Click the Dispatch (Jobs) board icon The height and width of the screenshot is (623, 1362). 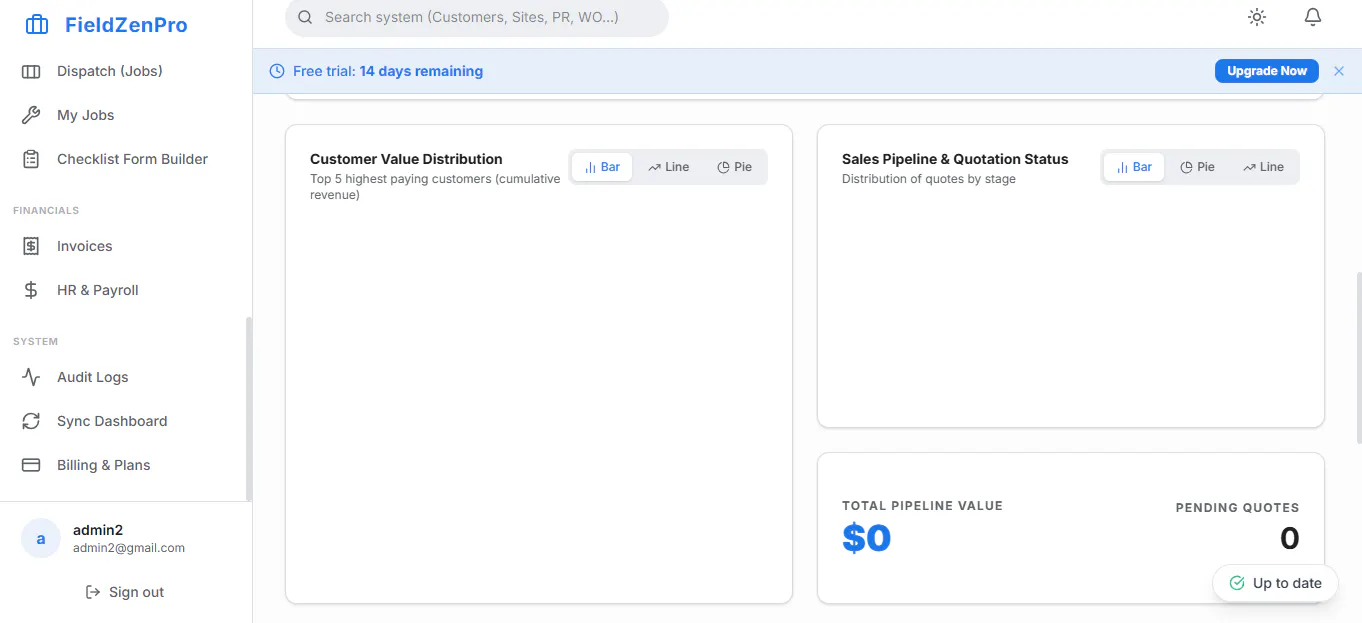click(x=31, y=71)
